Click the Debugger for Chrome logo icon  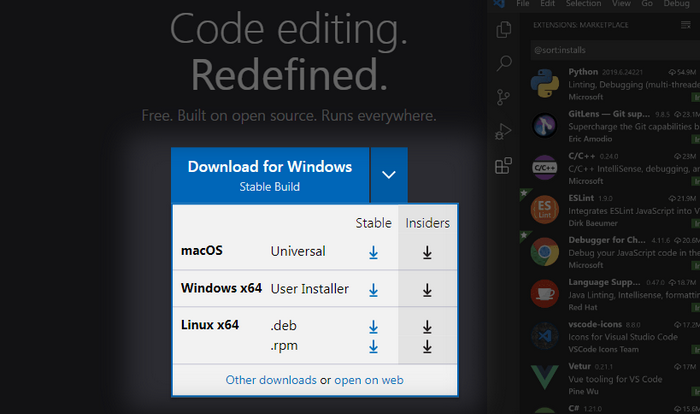pyautogui.click(x=545, y=251)
